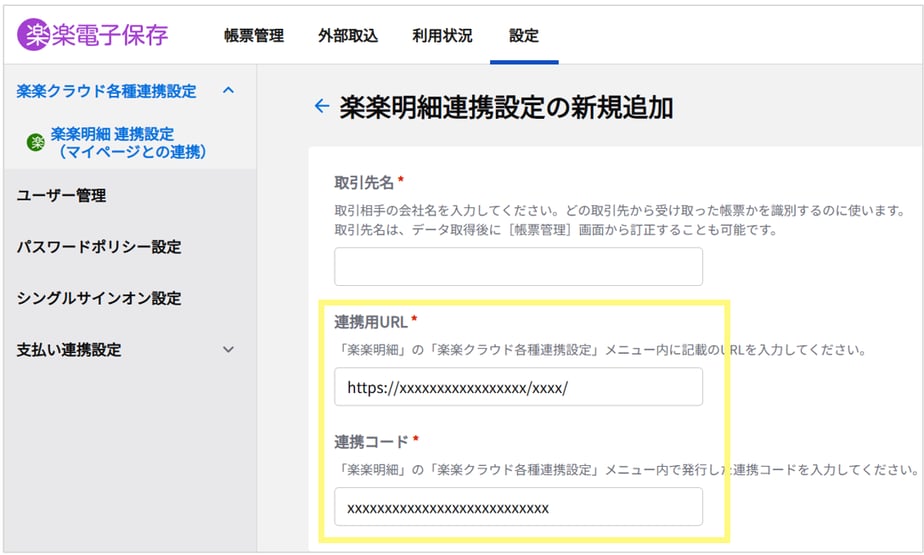The height and width of the screenshot is (555, 924).
Task: Click the help text about 帳票管理 画面から訂正
Action: 556,230
